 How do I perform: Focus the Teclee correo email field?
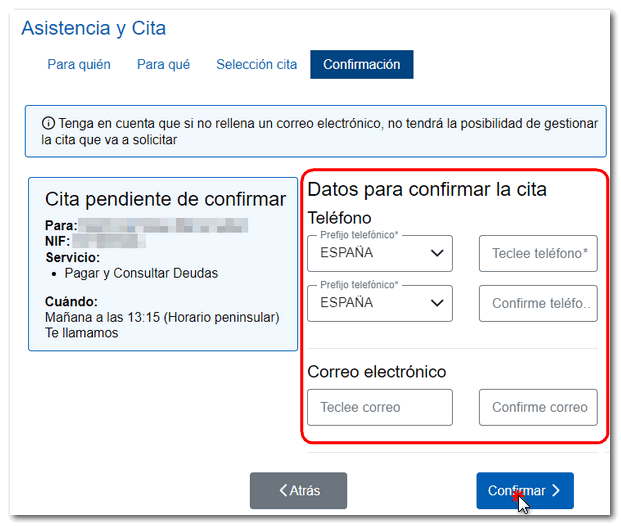click(x=380, y=408)
